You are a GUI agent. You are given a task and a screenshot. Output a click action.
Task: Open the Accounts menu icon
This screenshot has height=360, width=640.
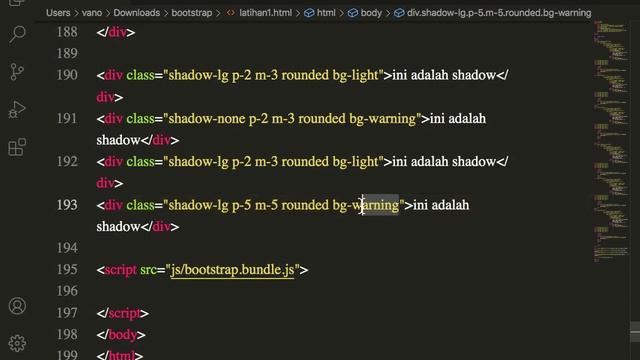(17, 306)
